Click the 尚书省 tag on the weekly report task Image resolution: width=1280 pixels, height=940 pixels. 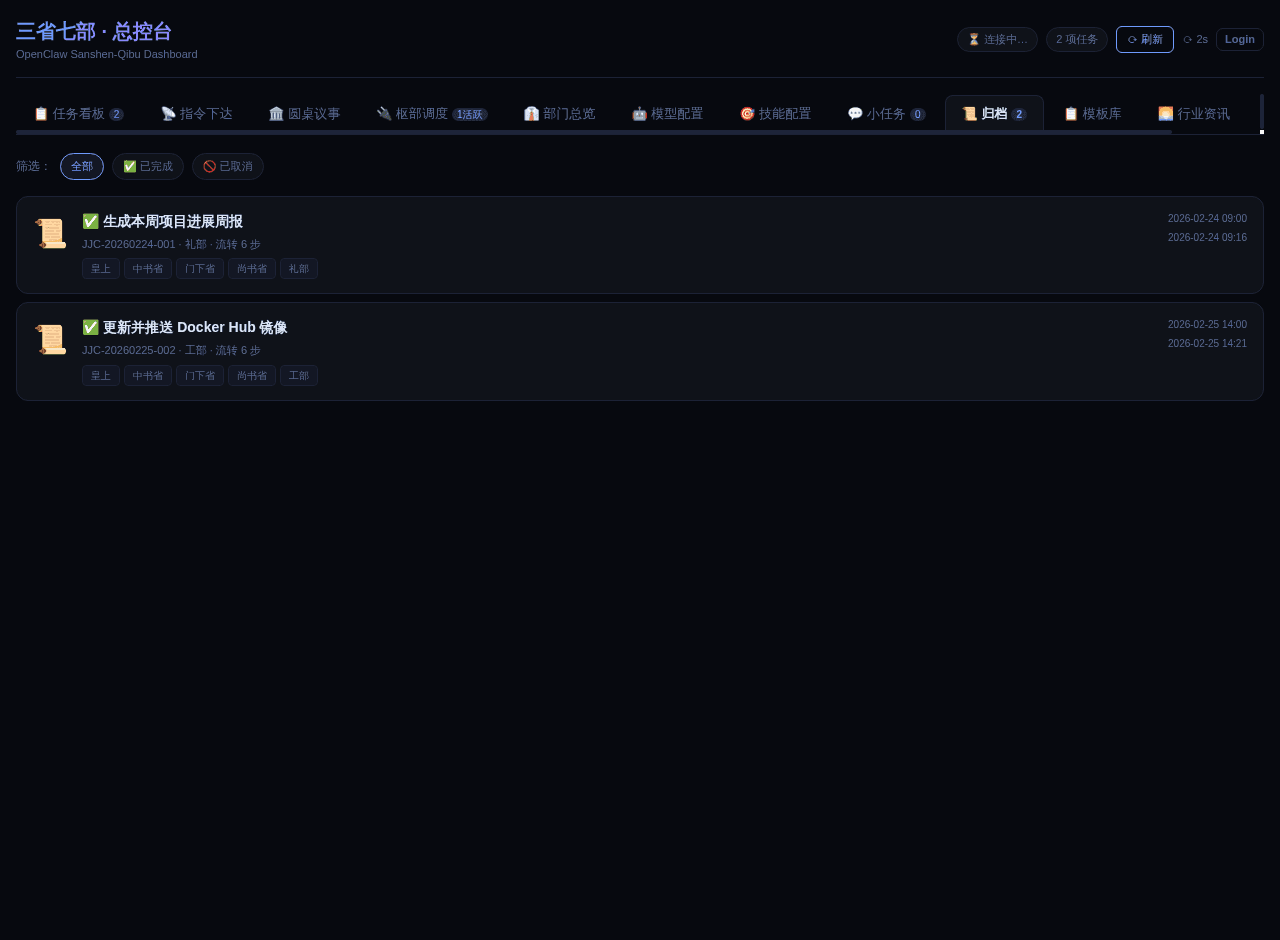(252, 268)
